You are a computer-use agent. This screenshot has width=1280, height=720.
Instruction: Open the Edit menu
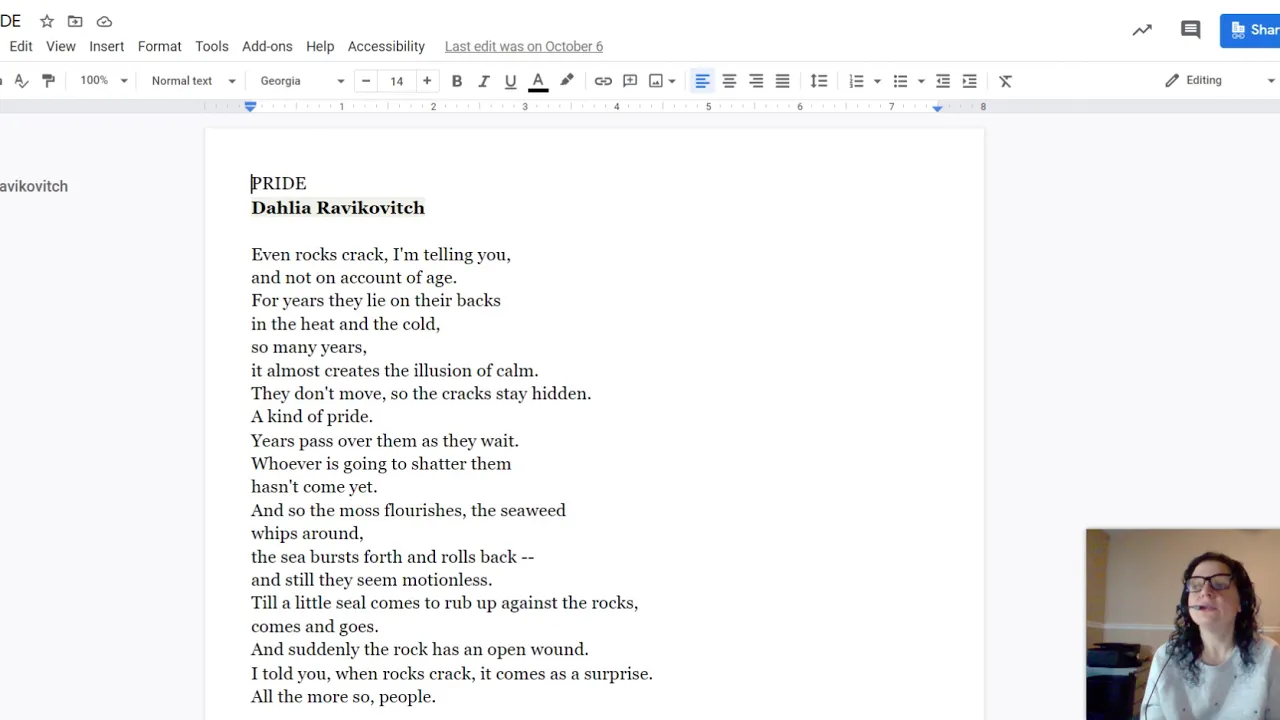coord(21,46)
